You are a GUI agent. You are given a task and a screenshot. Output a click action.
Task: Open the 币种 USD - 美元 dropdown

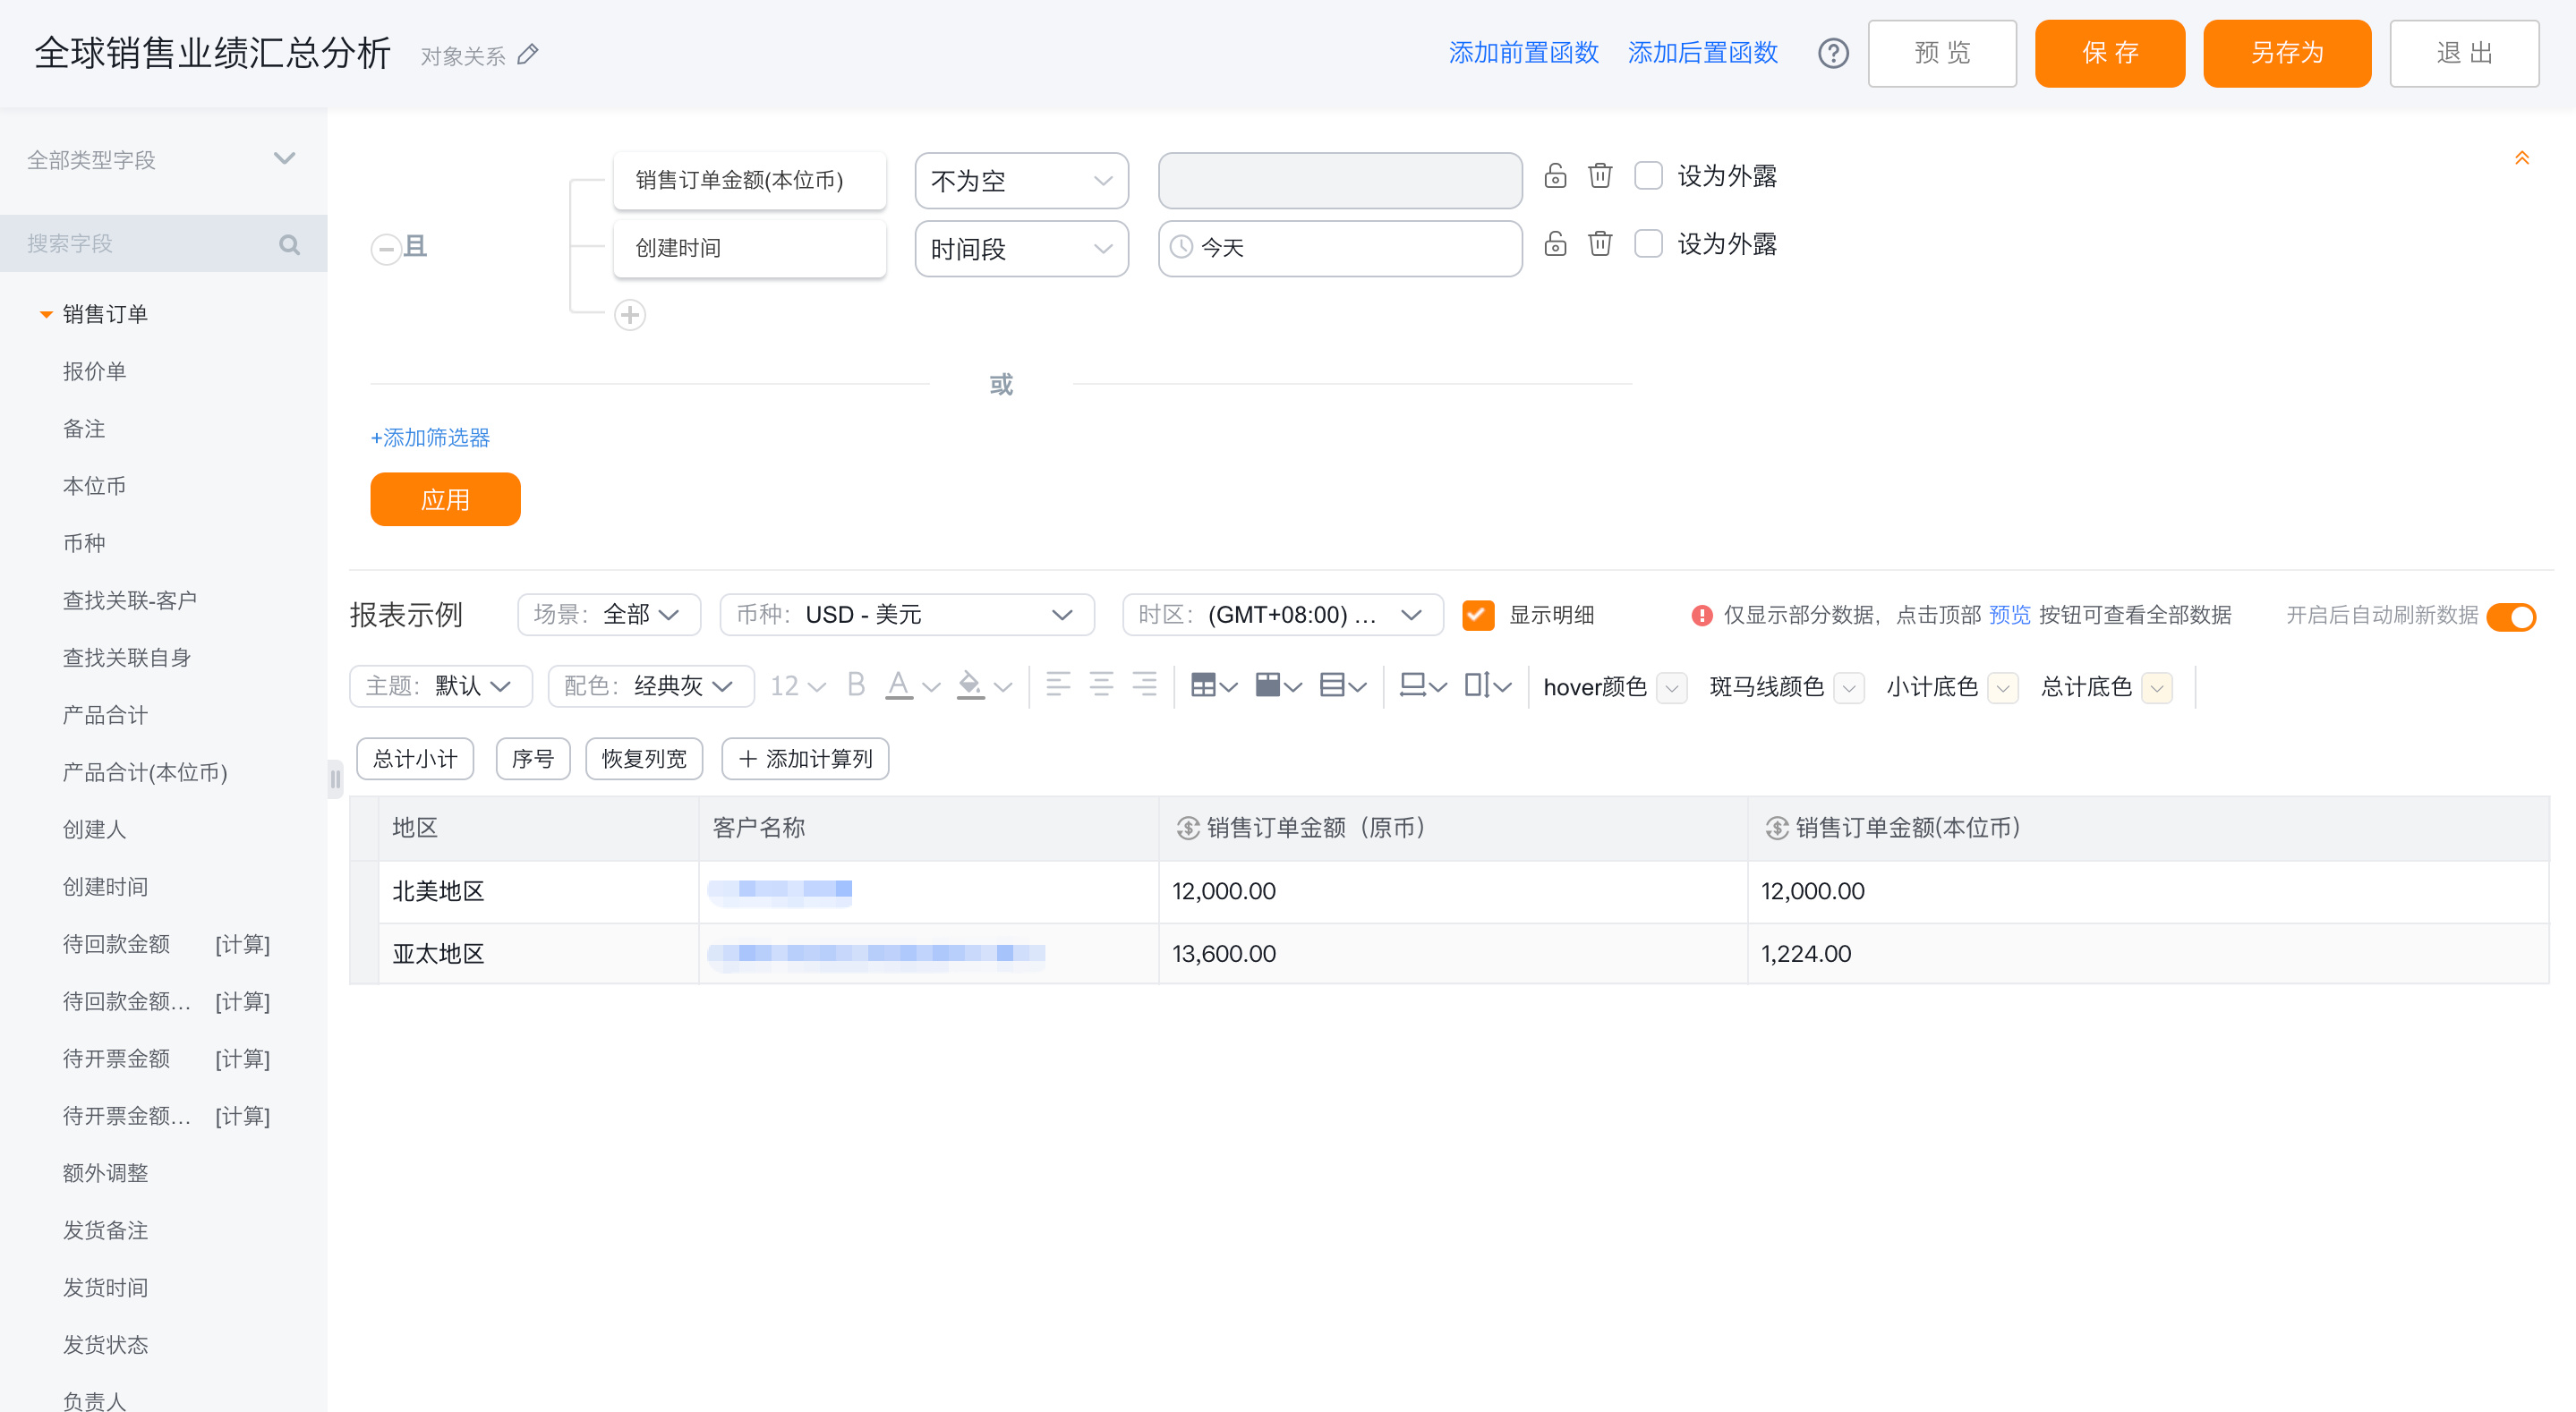click(906, 615)
